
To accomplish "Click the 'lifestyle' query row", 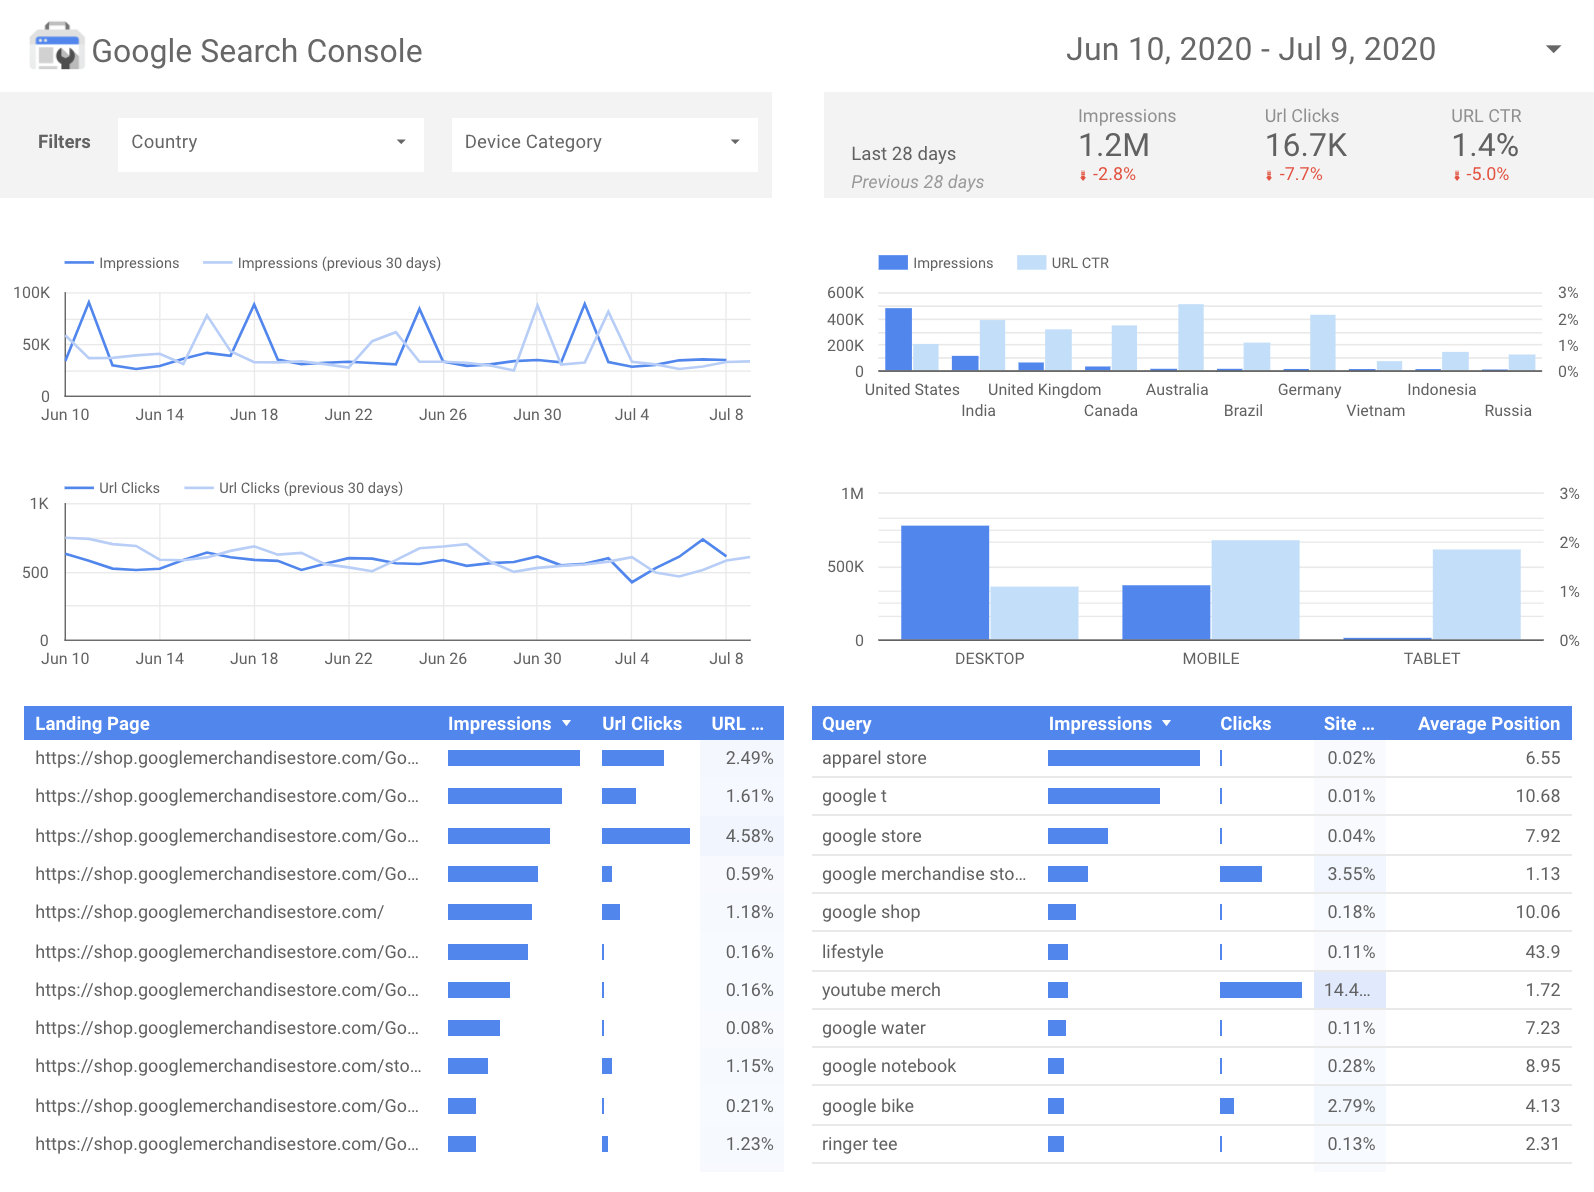I will (1191, 951).
